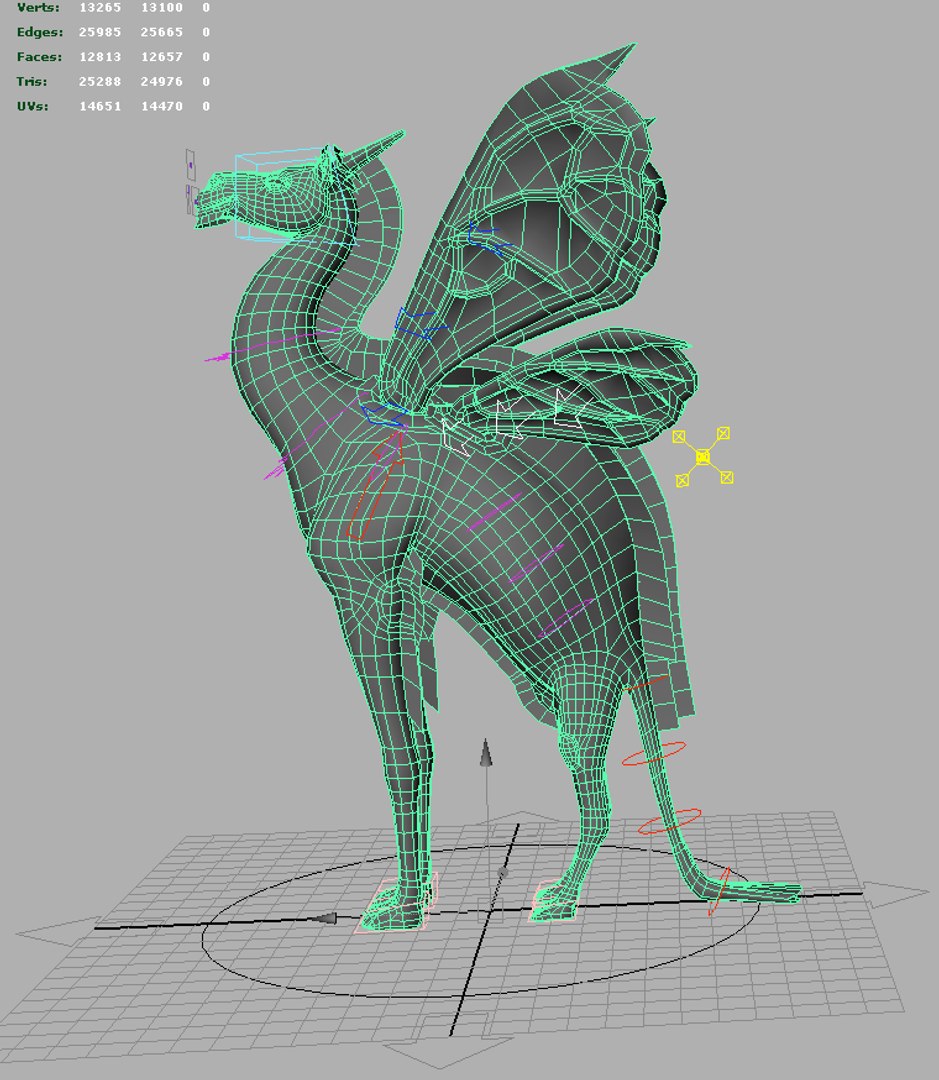Click the face count value 12657
This screenshot has width=939, height=1080.
click(162, 57)
